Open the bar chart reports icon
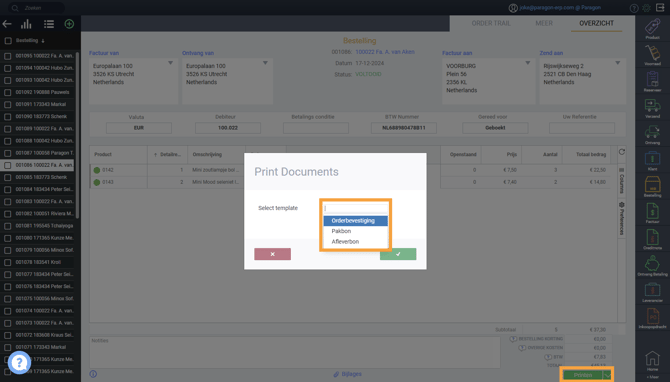 click(26, 24)
